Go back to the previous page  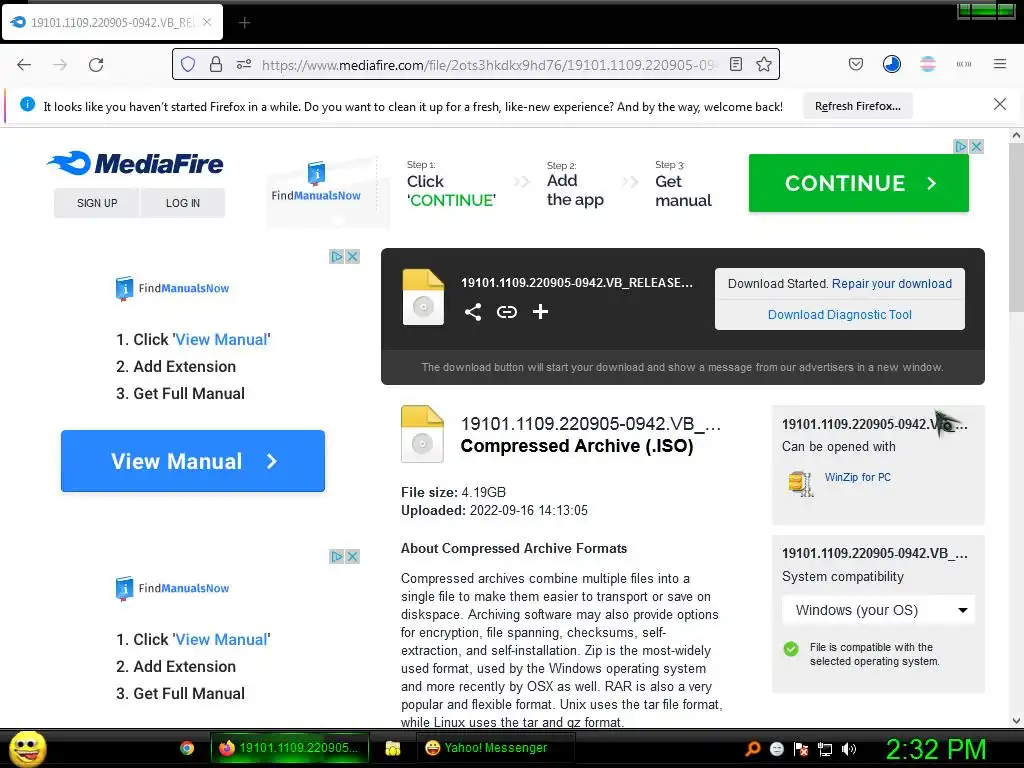[x=24, y=65]
